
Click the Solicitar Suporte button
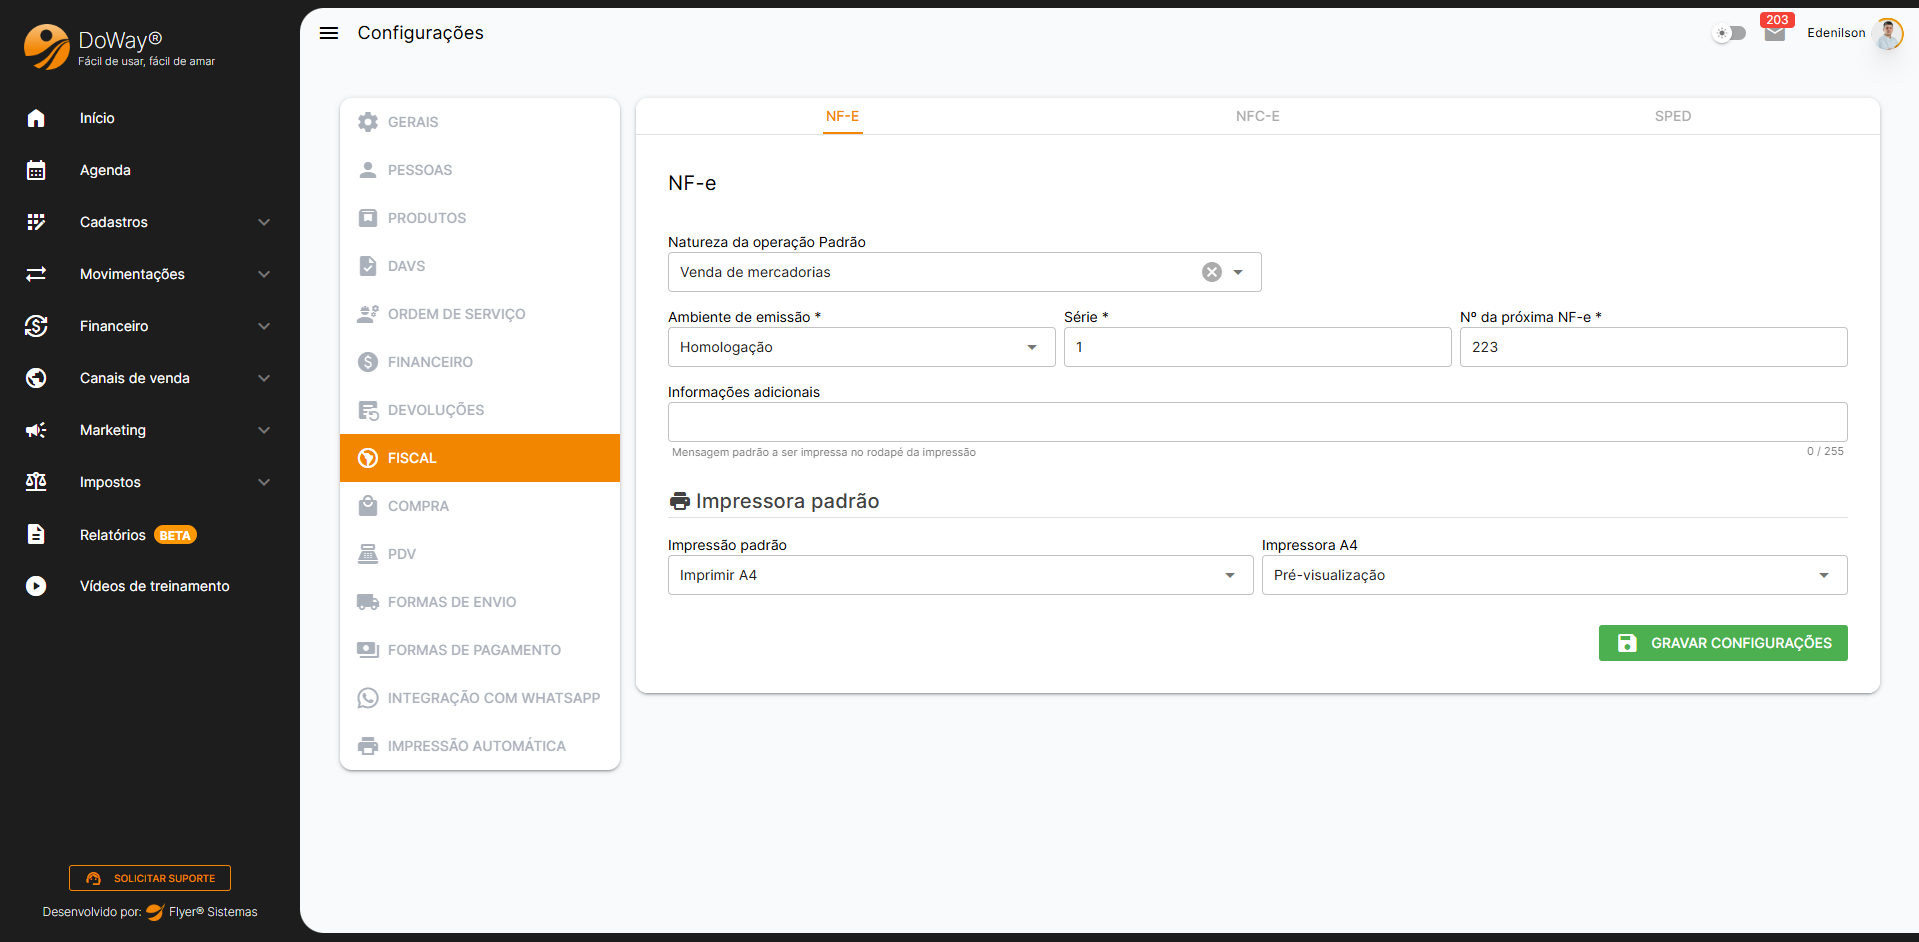click(150, 878)
